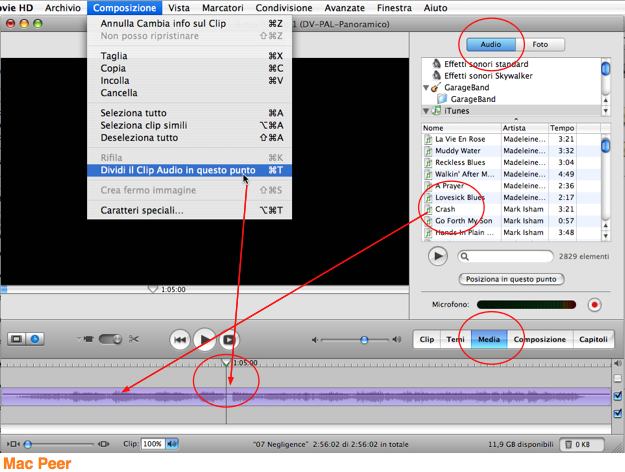Screen dimensions: 625x472
Task: Choose Annulla Cambia info sul Clip
Action: [x=189, y=24]
